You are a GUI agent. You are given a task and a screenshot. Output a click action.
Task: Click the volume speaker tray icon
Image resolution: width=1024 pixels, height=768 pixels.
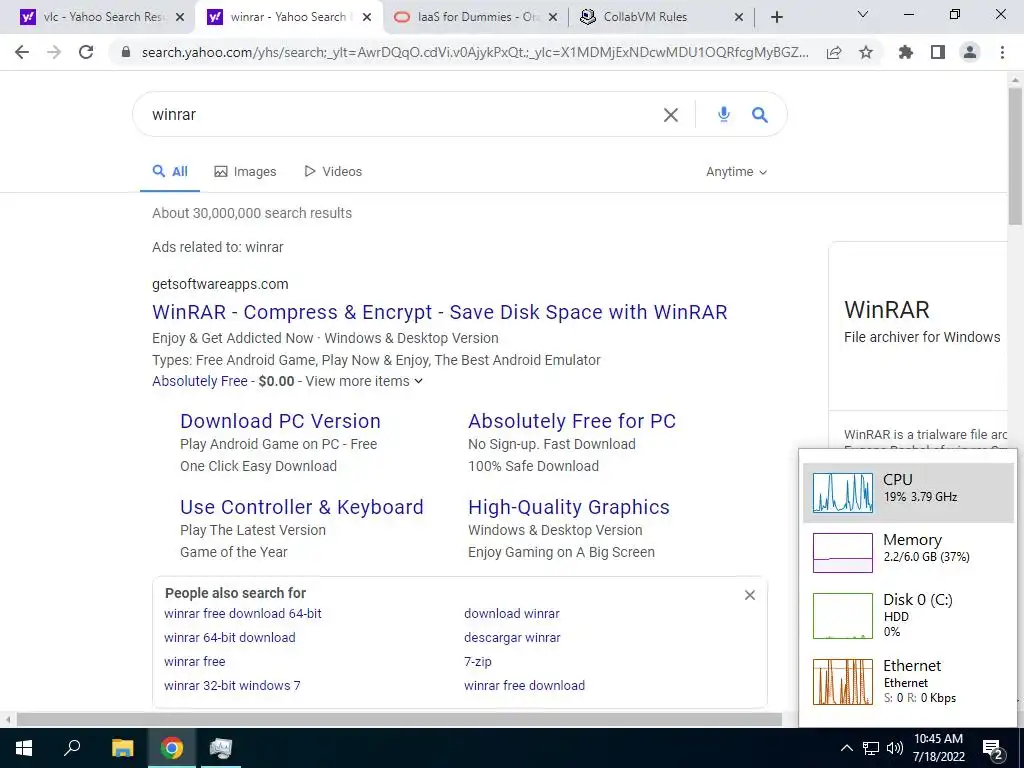click(895, 748)
